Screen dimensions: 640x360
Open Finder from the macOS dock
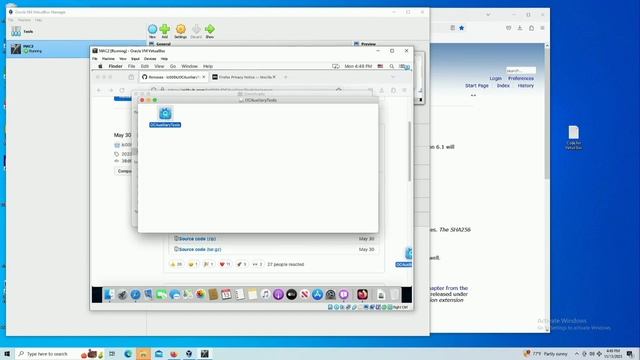(109, 294)
